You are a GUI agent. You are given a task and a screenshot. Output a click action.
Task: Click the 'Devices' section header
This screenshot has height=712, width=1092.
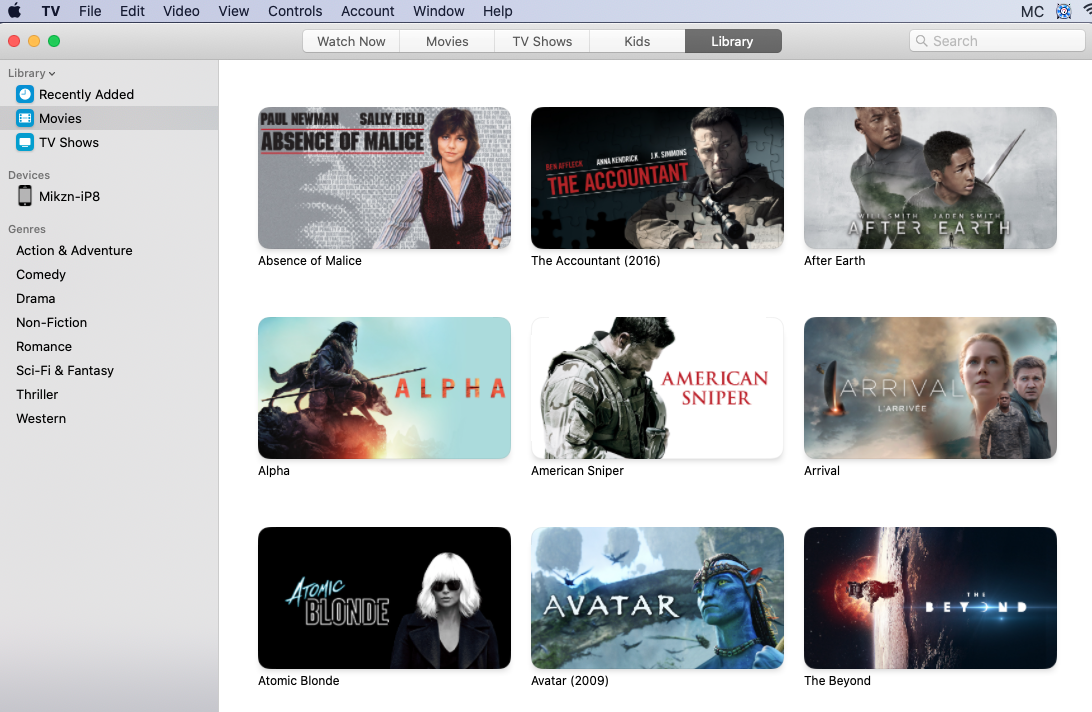click(29, 175)
